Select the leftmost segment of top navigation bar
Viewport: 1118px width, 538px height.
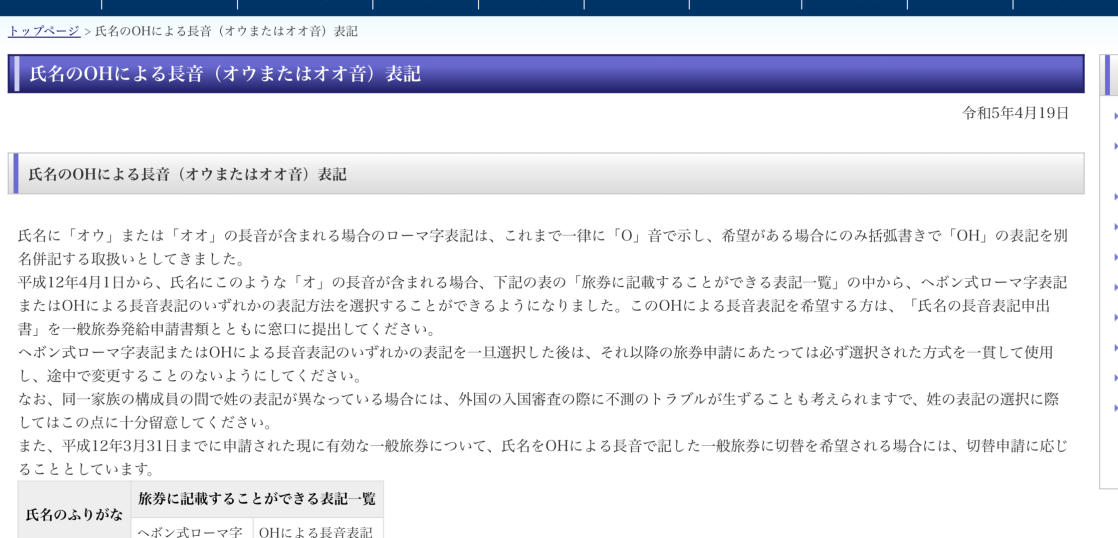tap(50, 7)
